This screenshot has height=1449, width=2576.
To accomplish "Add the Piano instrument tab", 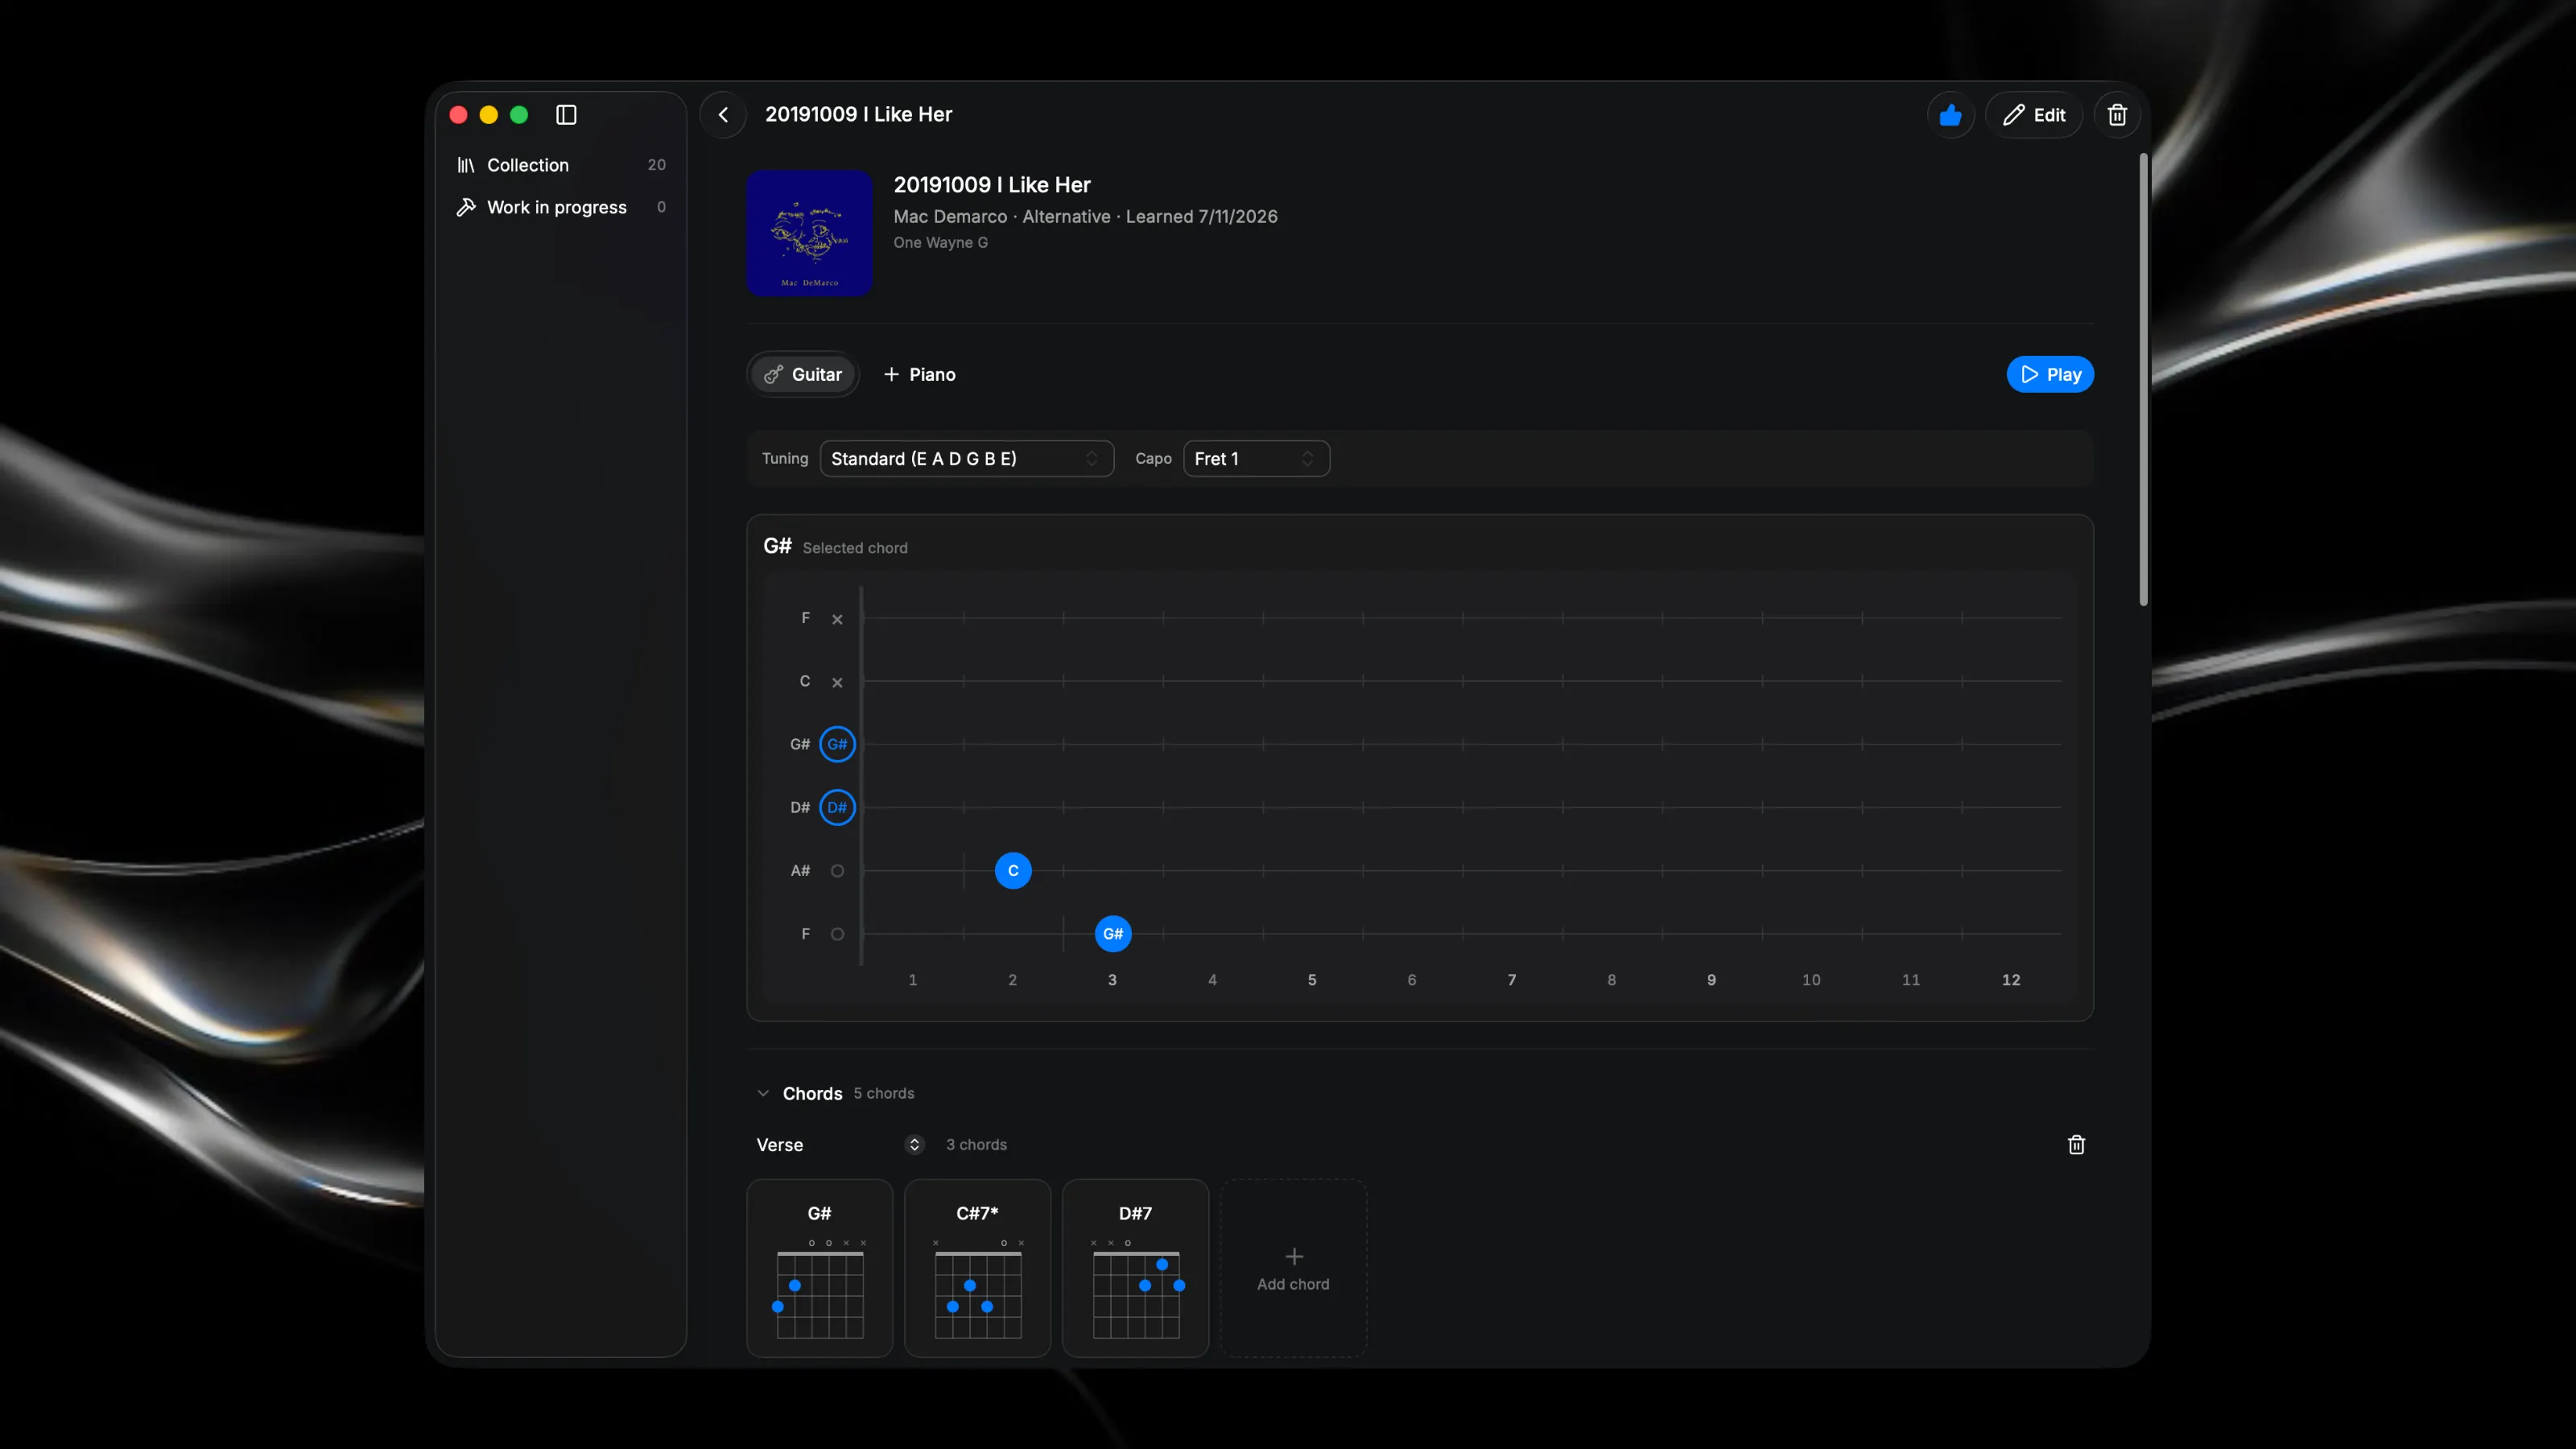I will pyautogui.click(x=920, y=374).
